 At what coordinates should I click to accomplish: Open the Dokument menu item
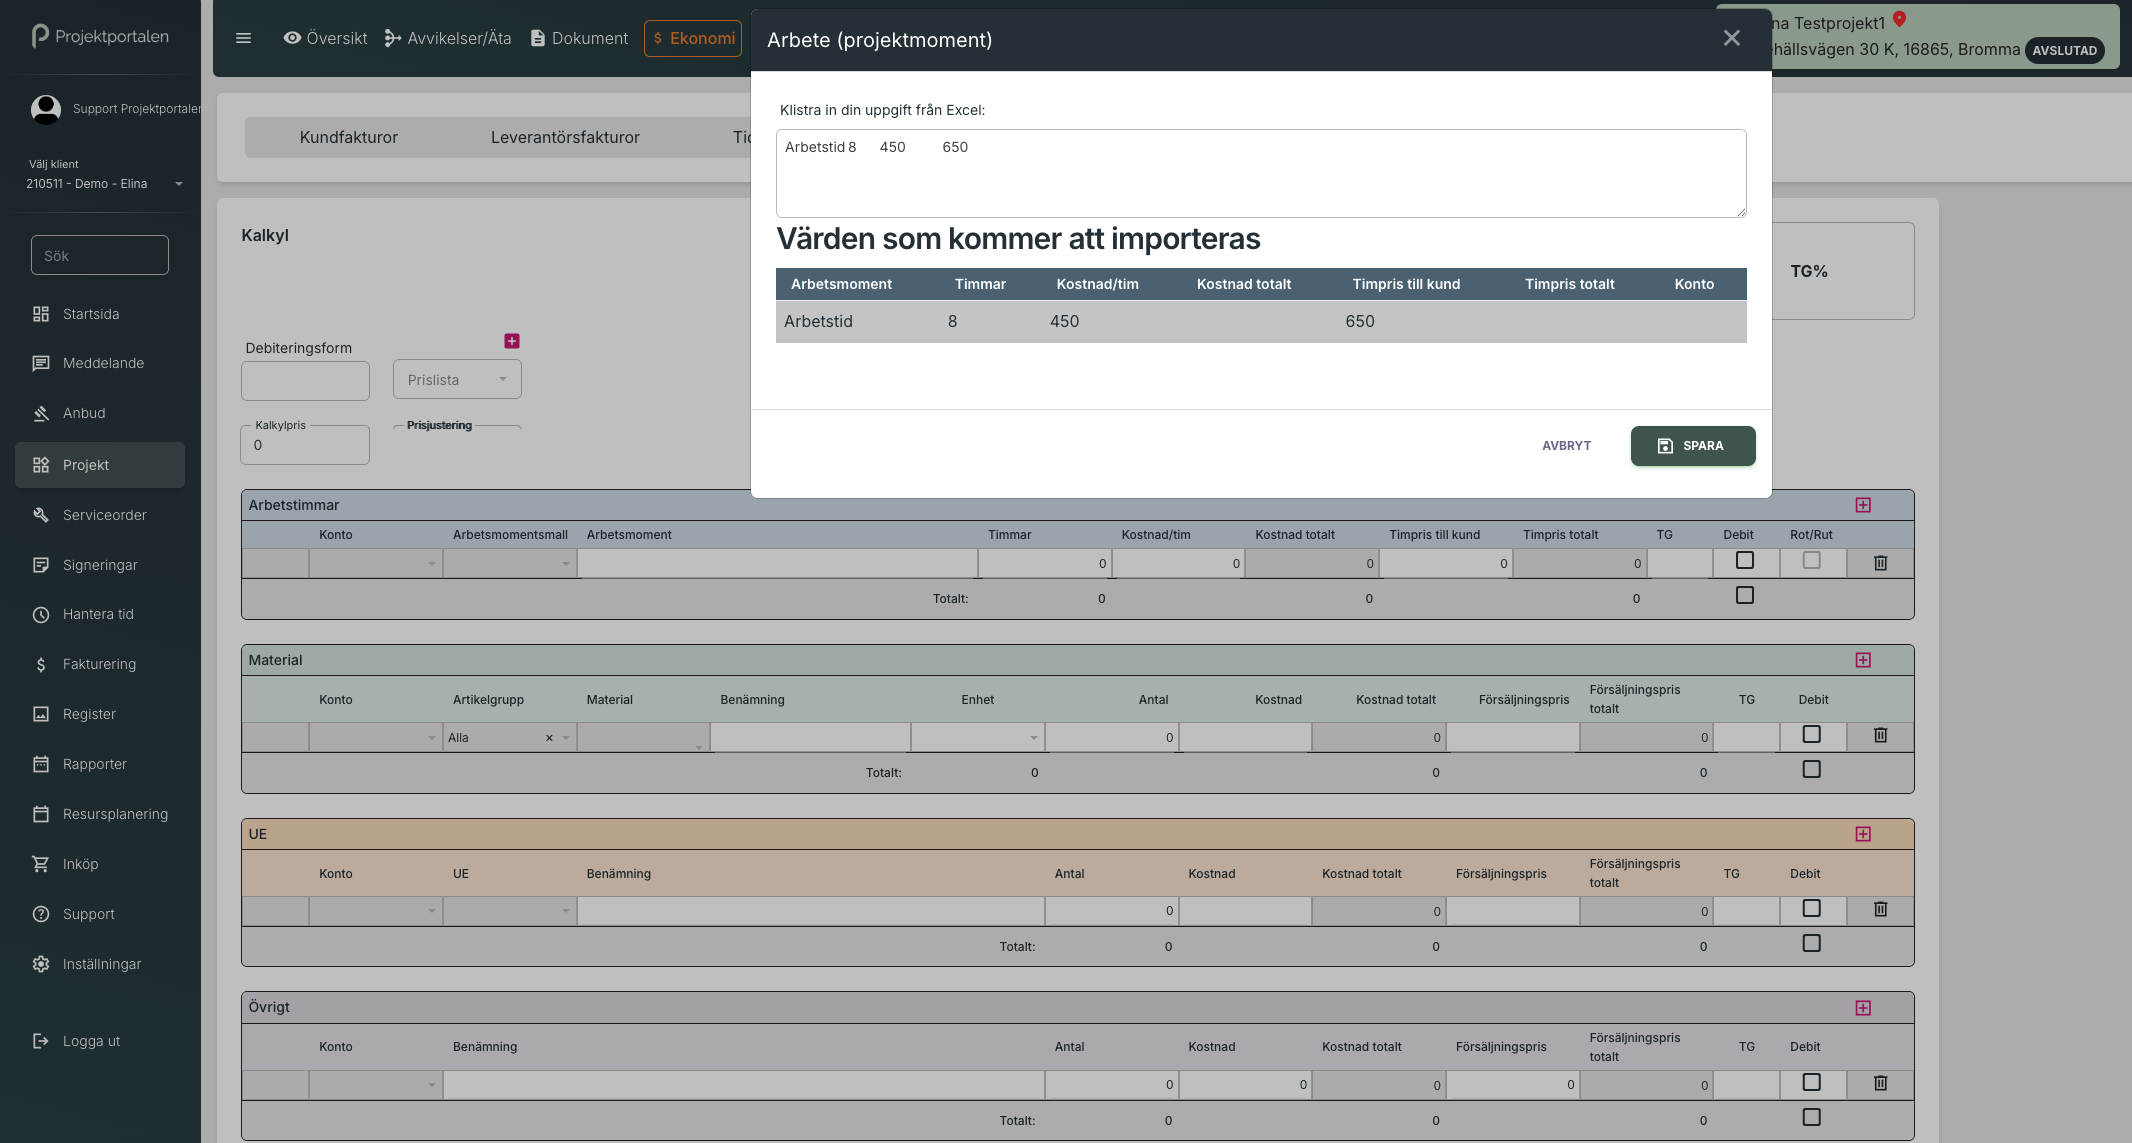pos(579,38)
